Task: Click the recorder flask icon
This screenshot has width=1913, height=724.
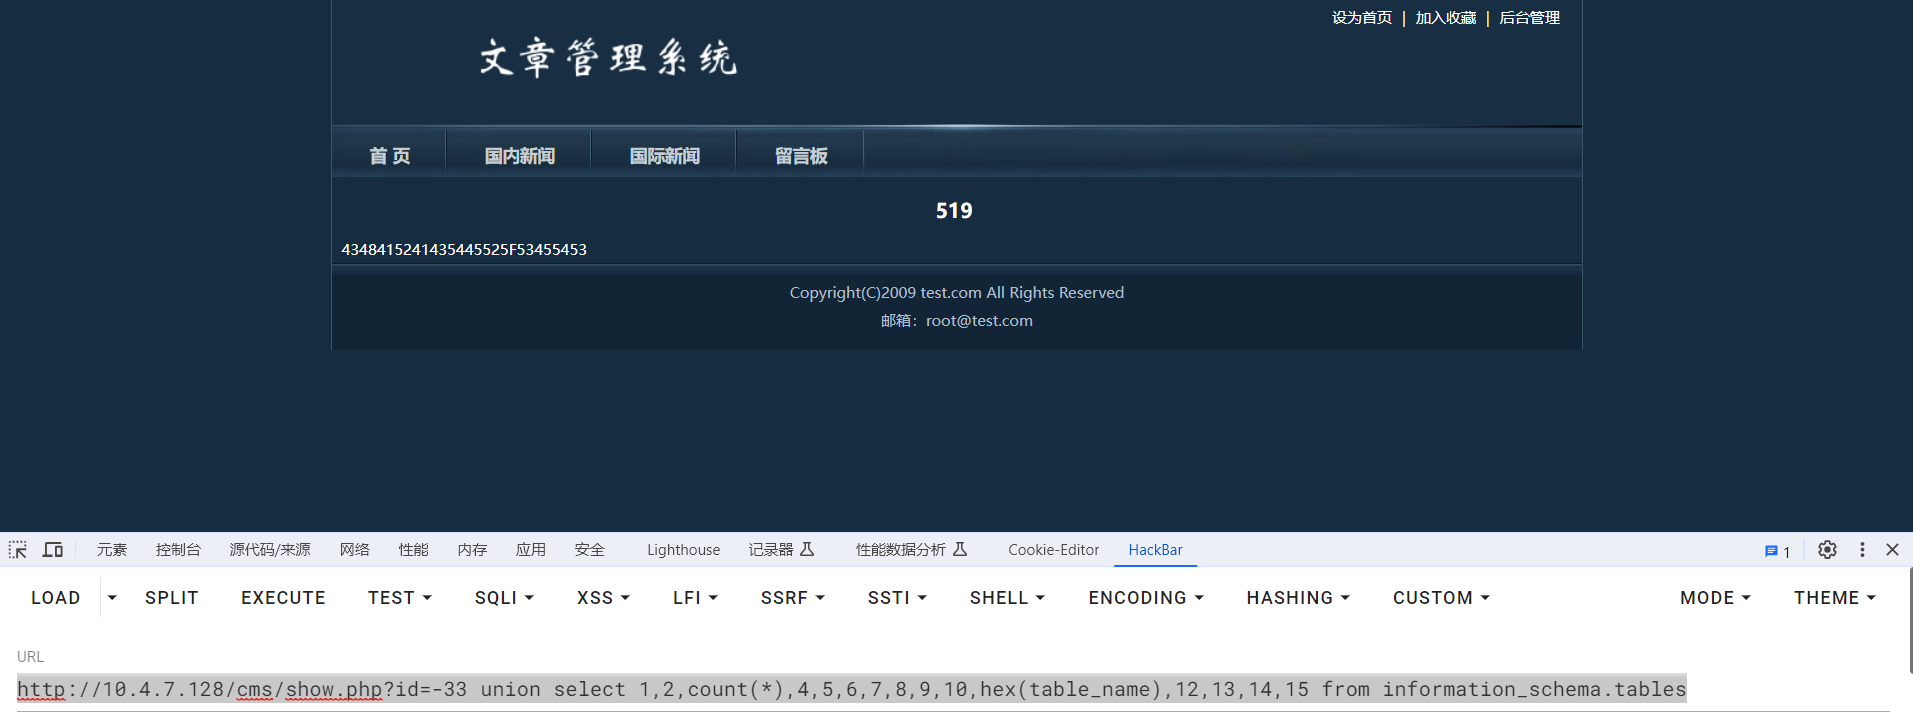Action: (807, 549)
